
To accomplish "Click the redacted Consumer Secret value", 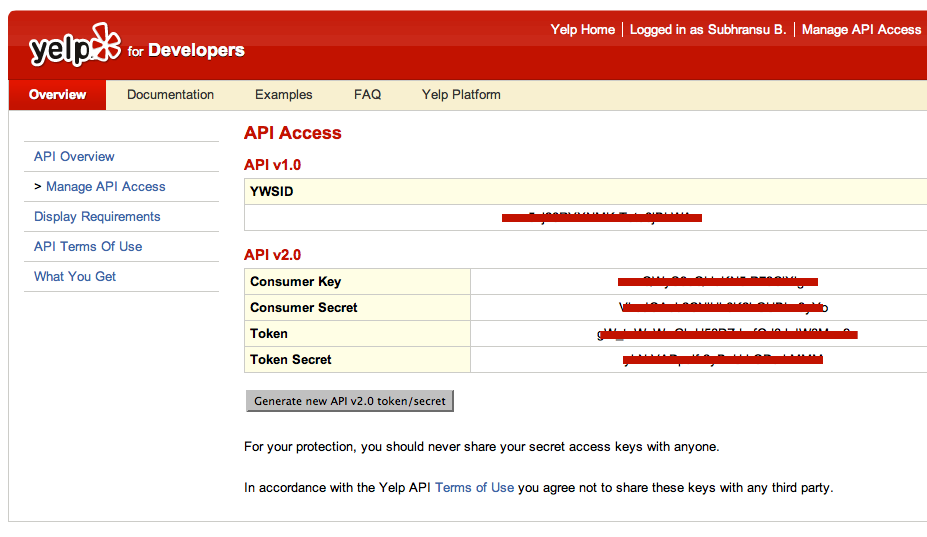I will coord(724,308).
